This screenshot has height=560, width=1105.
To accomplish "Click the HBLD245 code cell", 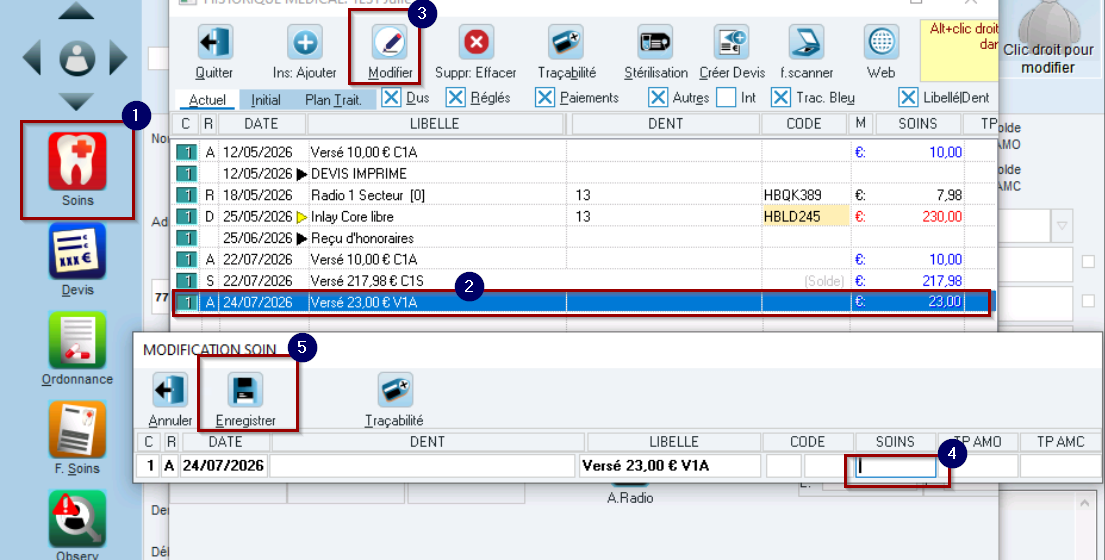I will click(805, 216).
